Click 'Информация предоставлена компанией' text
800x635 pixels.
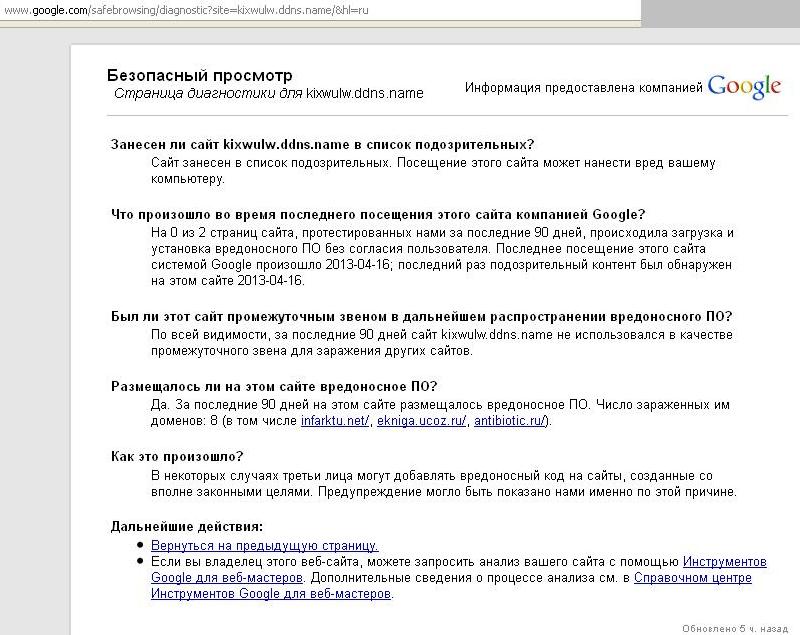(583, 88)
